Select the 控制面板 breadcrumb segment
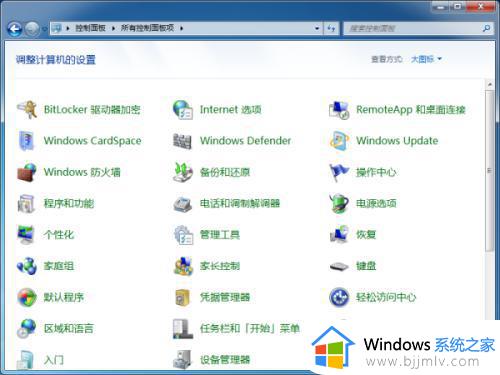 pyautogui.click(x=90, y=28)
